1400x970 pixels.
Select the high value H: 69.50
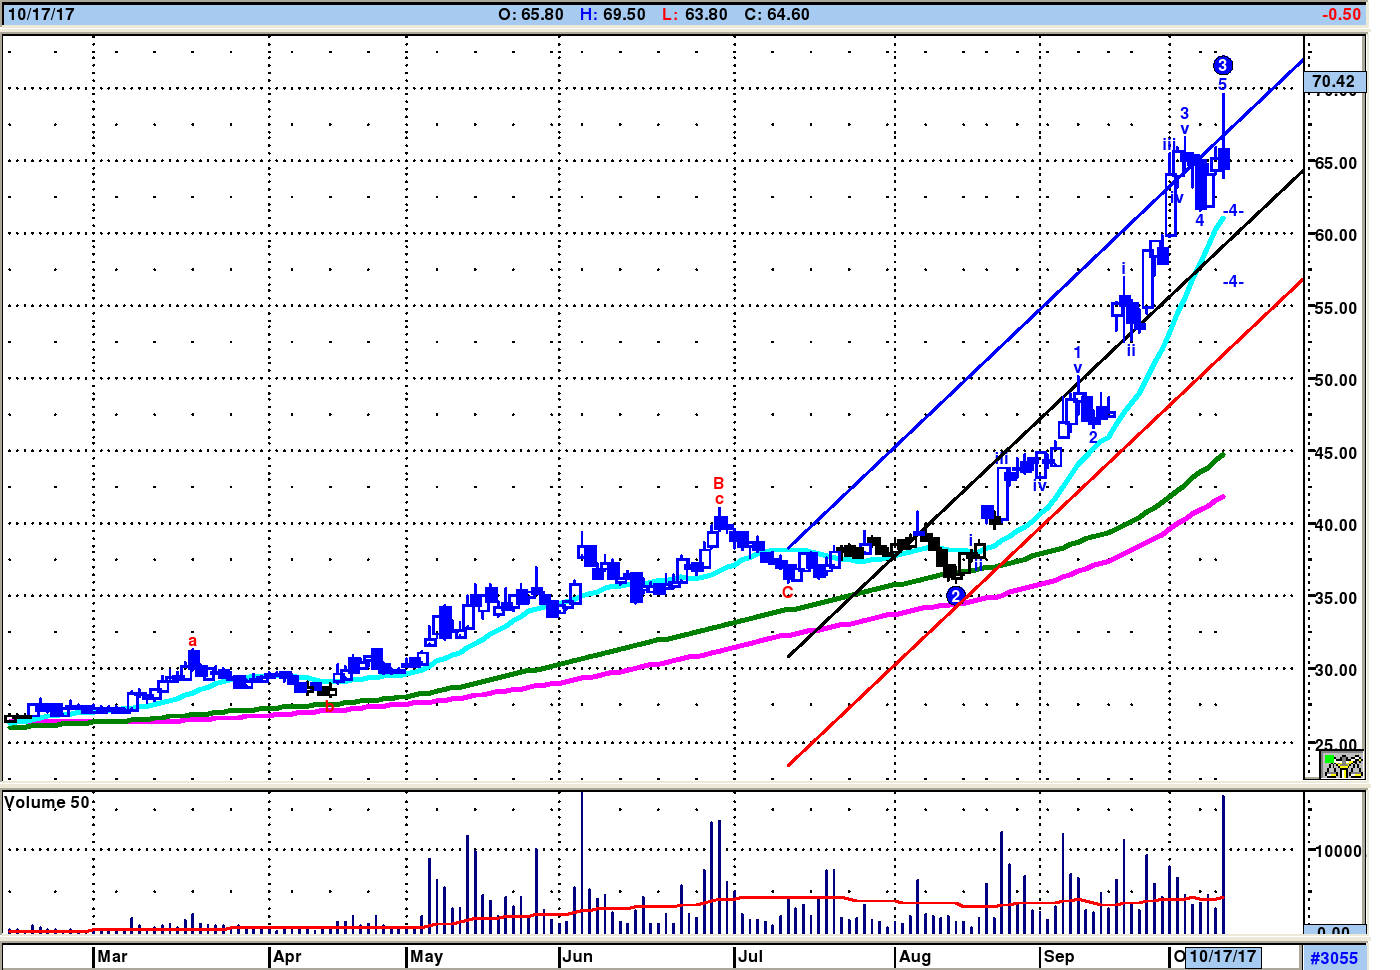(x=613, y=15)
